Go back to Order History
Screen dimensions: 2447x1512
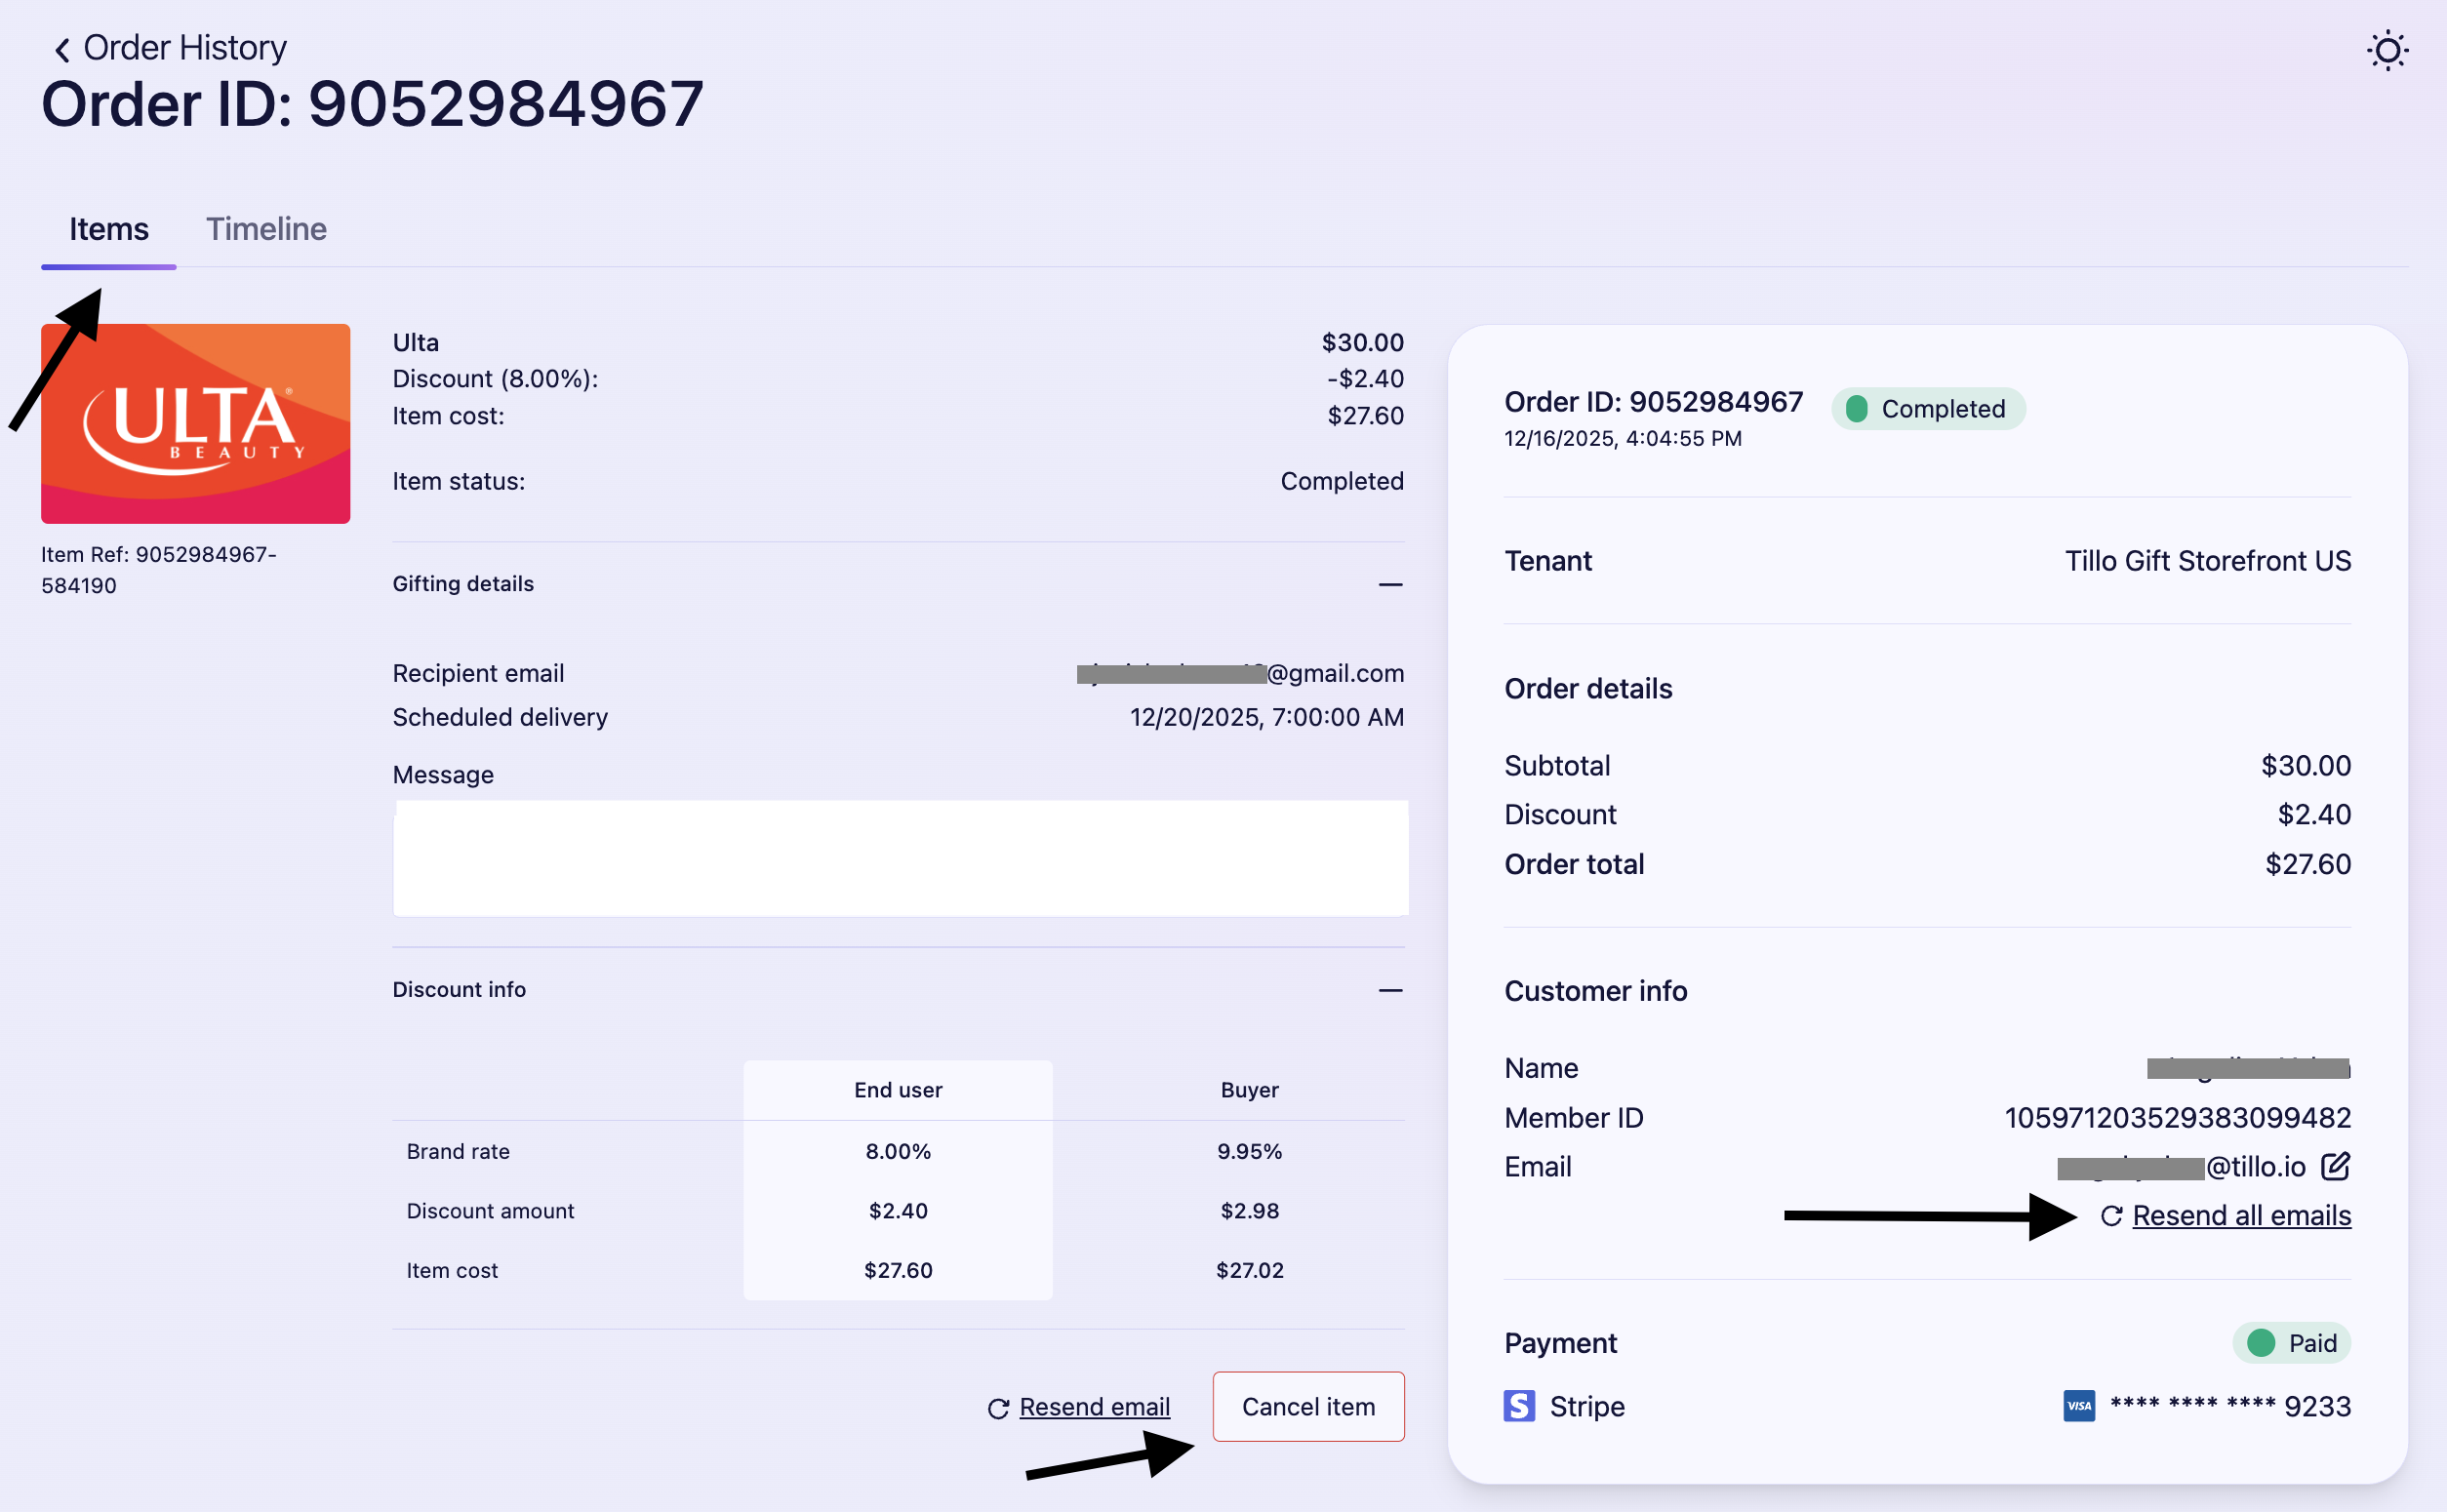point(184,48)
